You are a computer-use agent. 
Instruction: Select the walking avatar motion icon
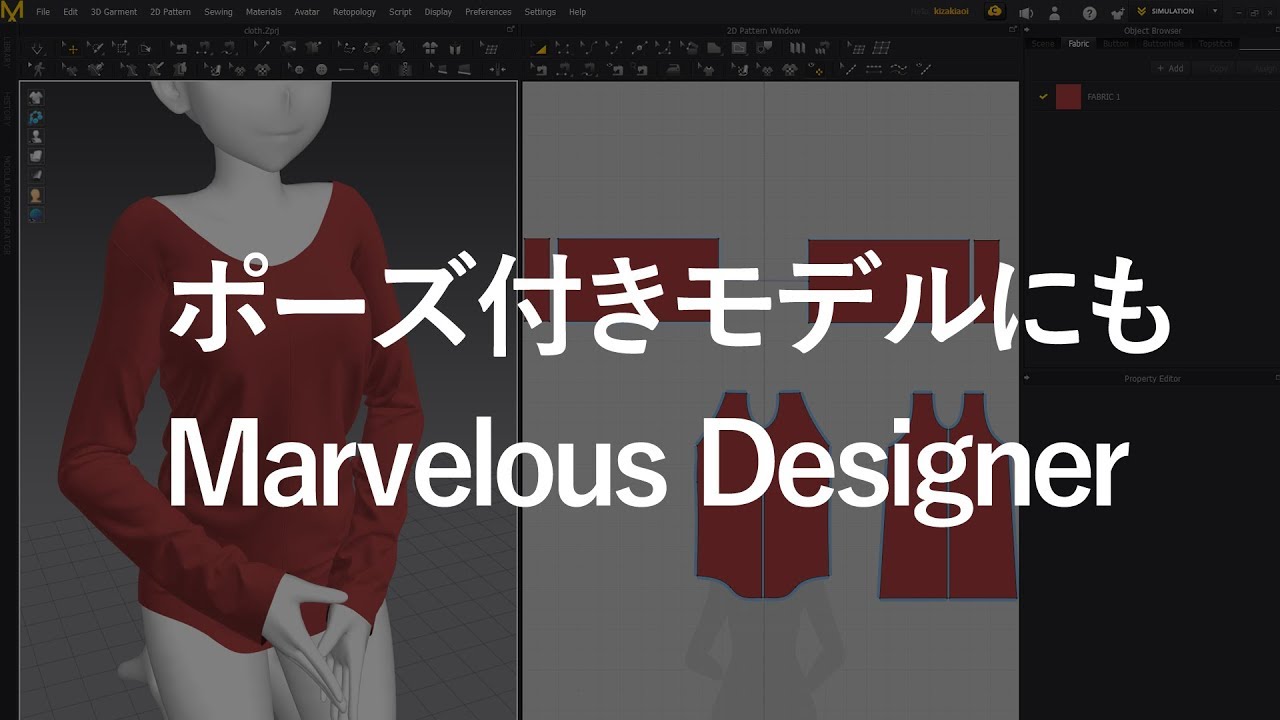pyautogui.click(x=38, y=70)
